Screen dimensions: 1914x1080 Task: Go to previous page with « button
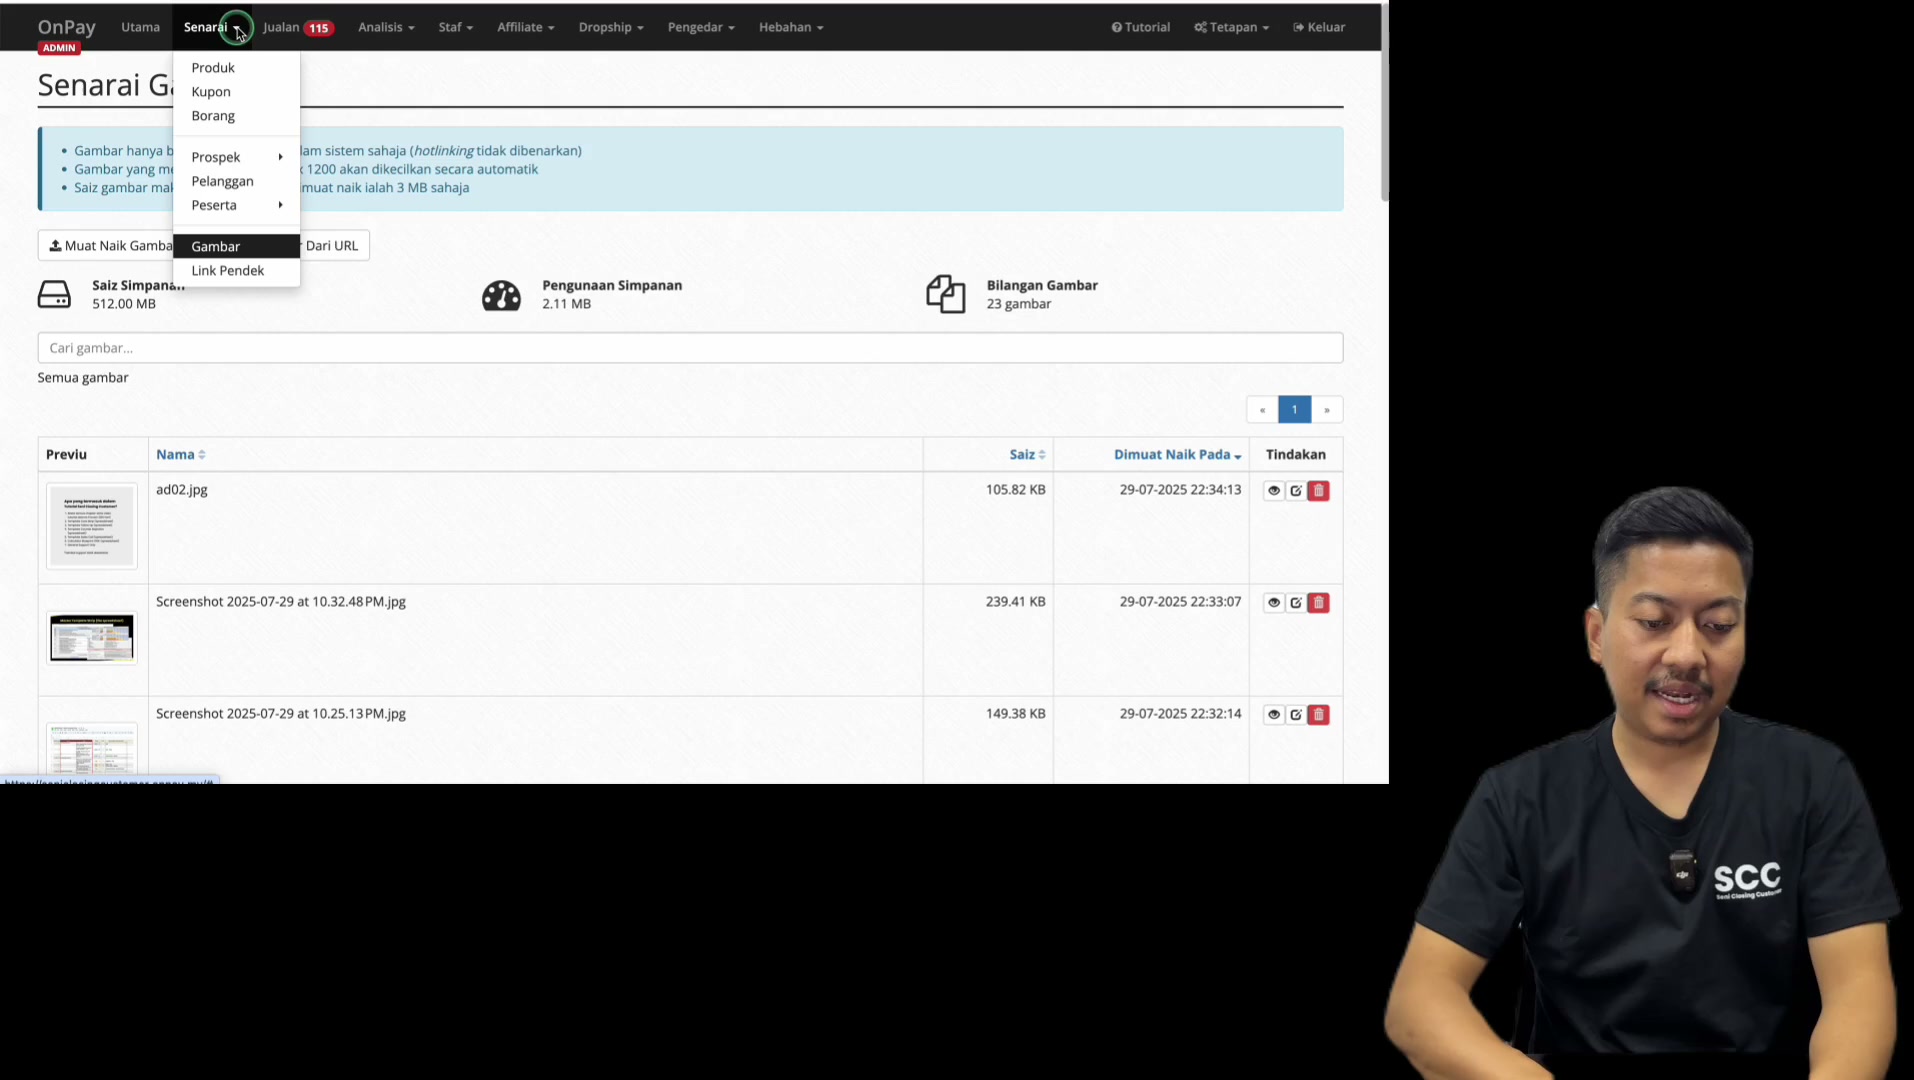[1262, 410]
